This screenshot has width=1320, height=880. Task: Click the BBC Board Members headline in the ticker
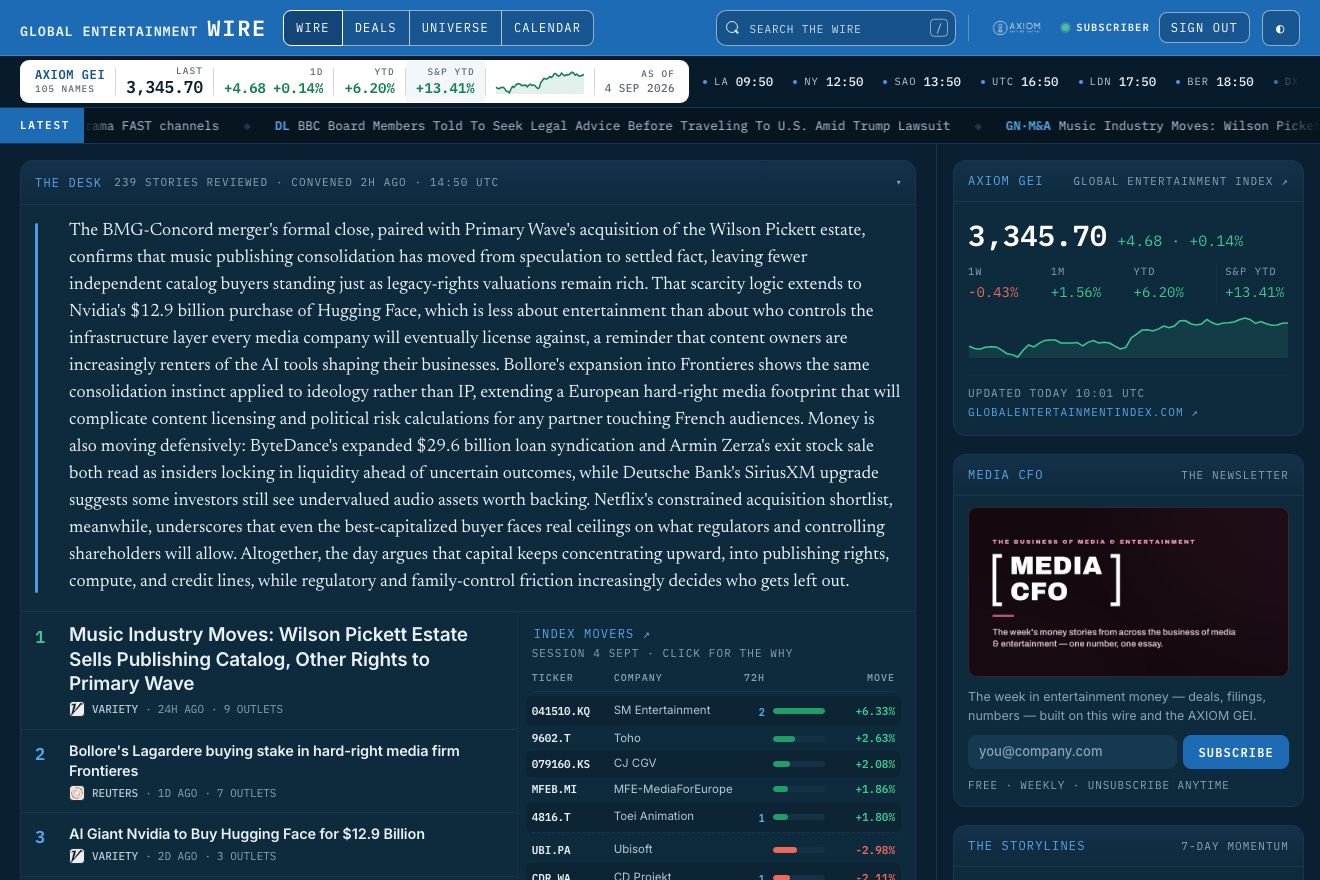click(612, 126)
